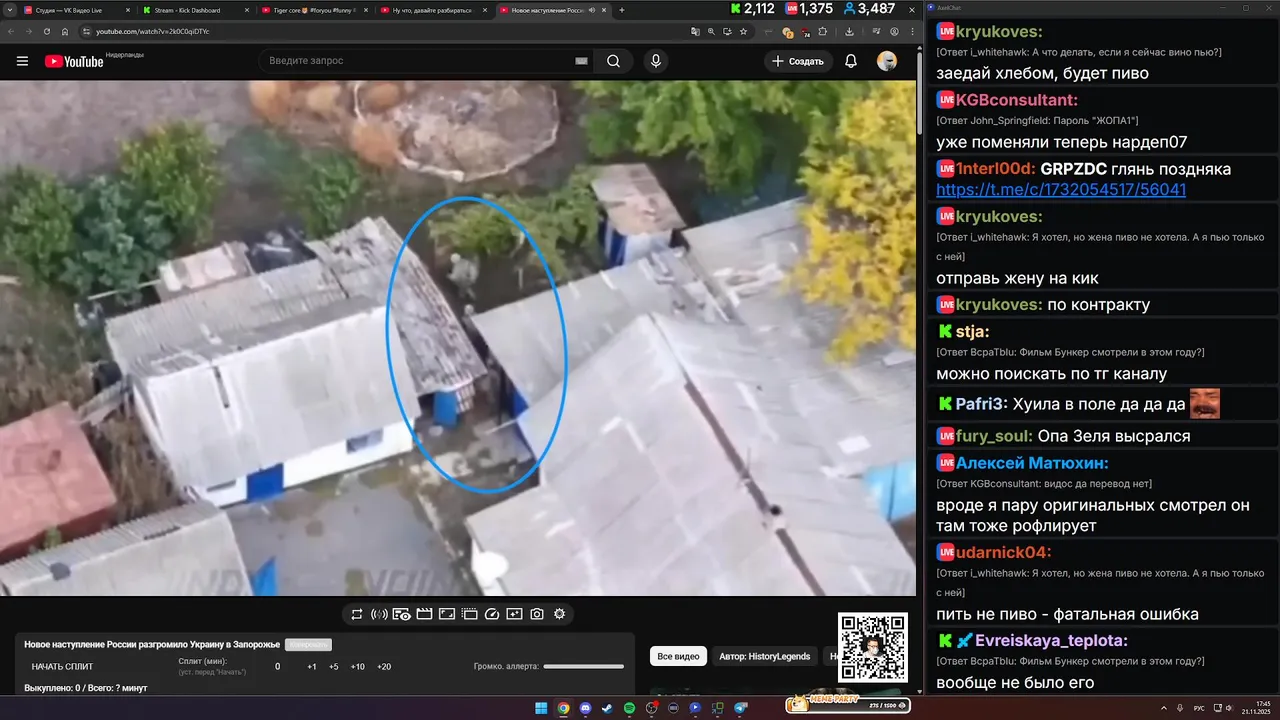Click the split minutes value 0 field
This screenshot has height=720, width=1280.
coord(278,667)
